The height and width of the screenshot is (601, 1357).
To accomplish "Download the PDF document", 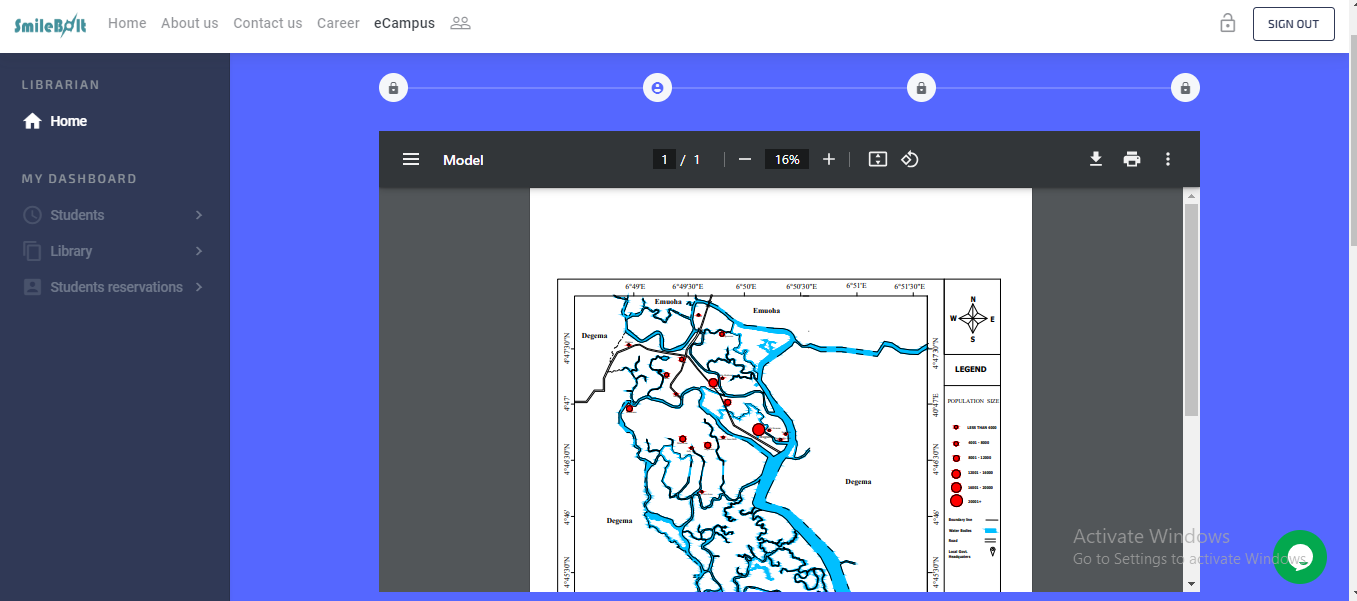I will point(1096,159).
